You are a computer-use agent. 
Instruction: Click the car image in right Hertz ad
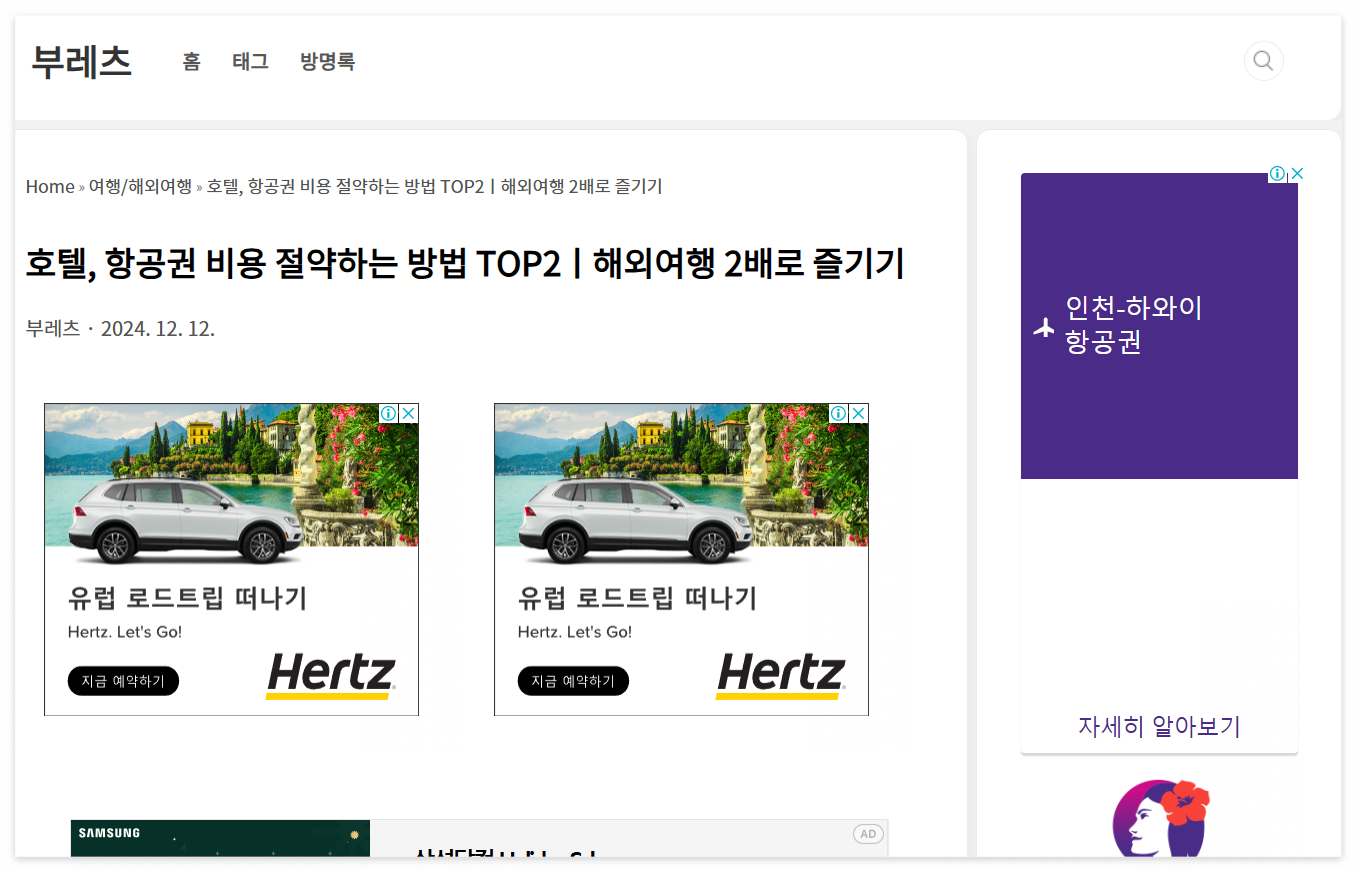(x=635, y=519)
